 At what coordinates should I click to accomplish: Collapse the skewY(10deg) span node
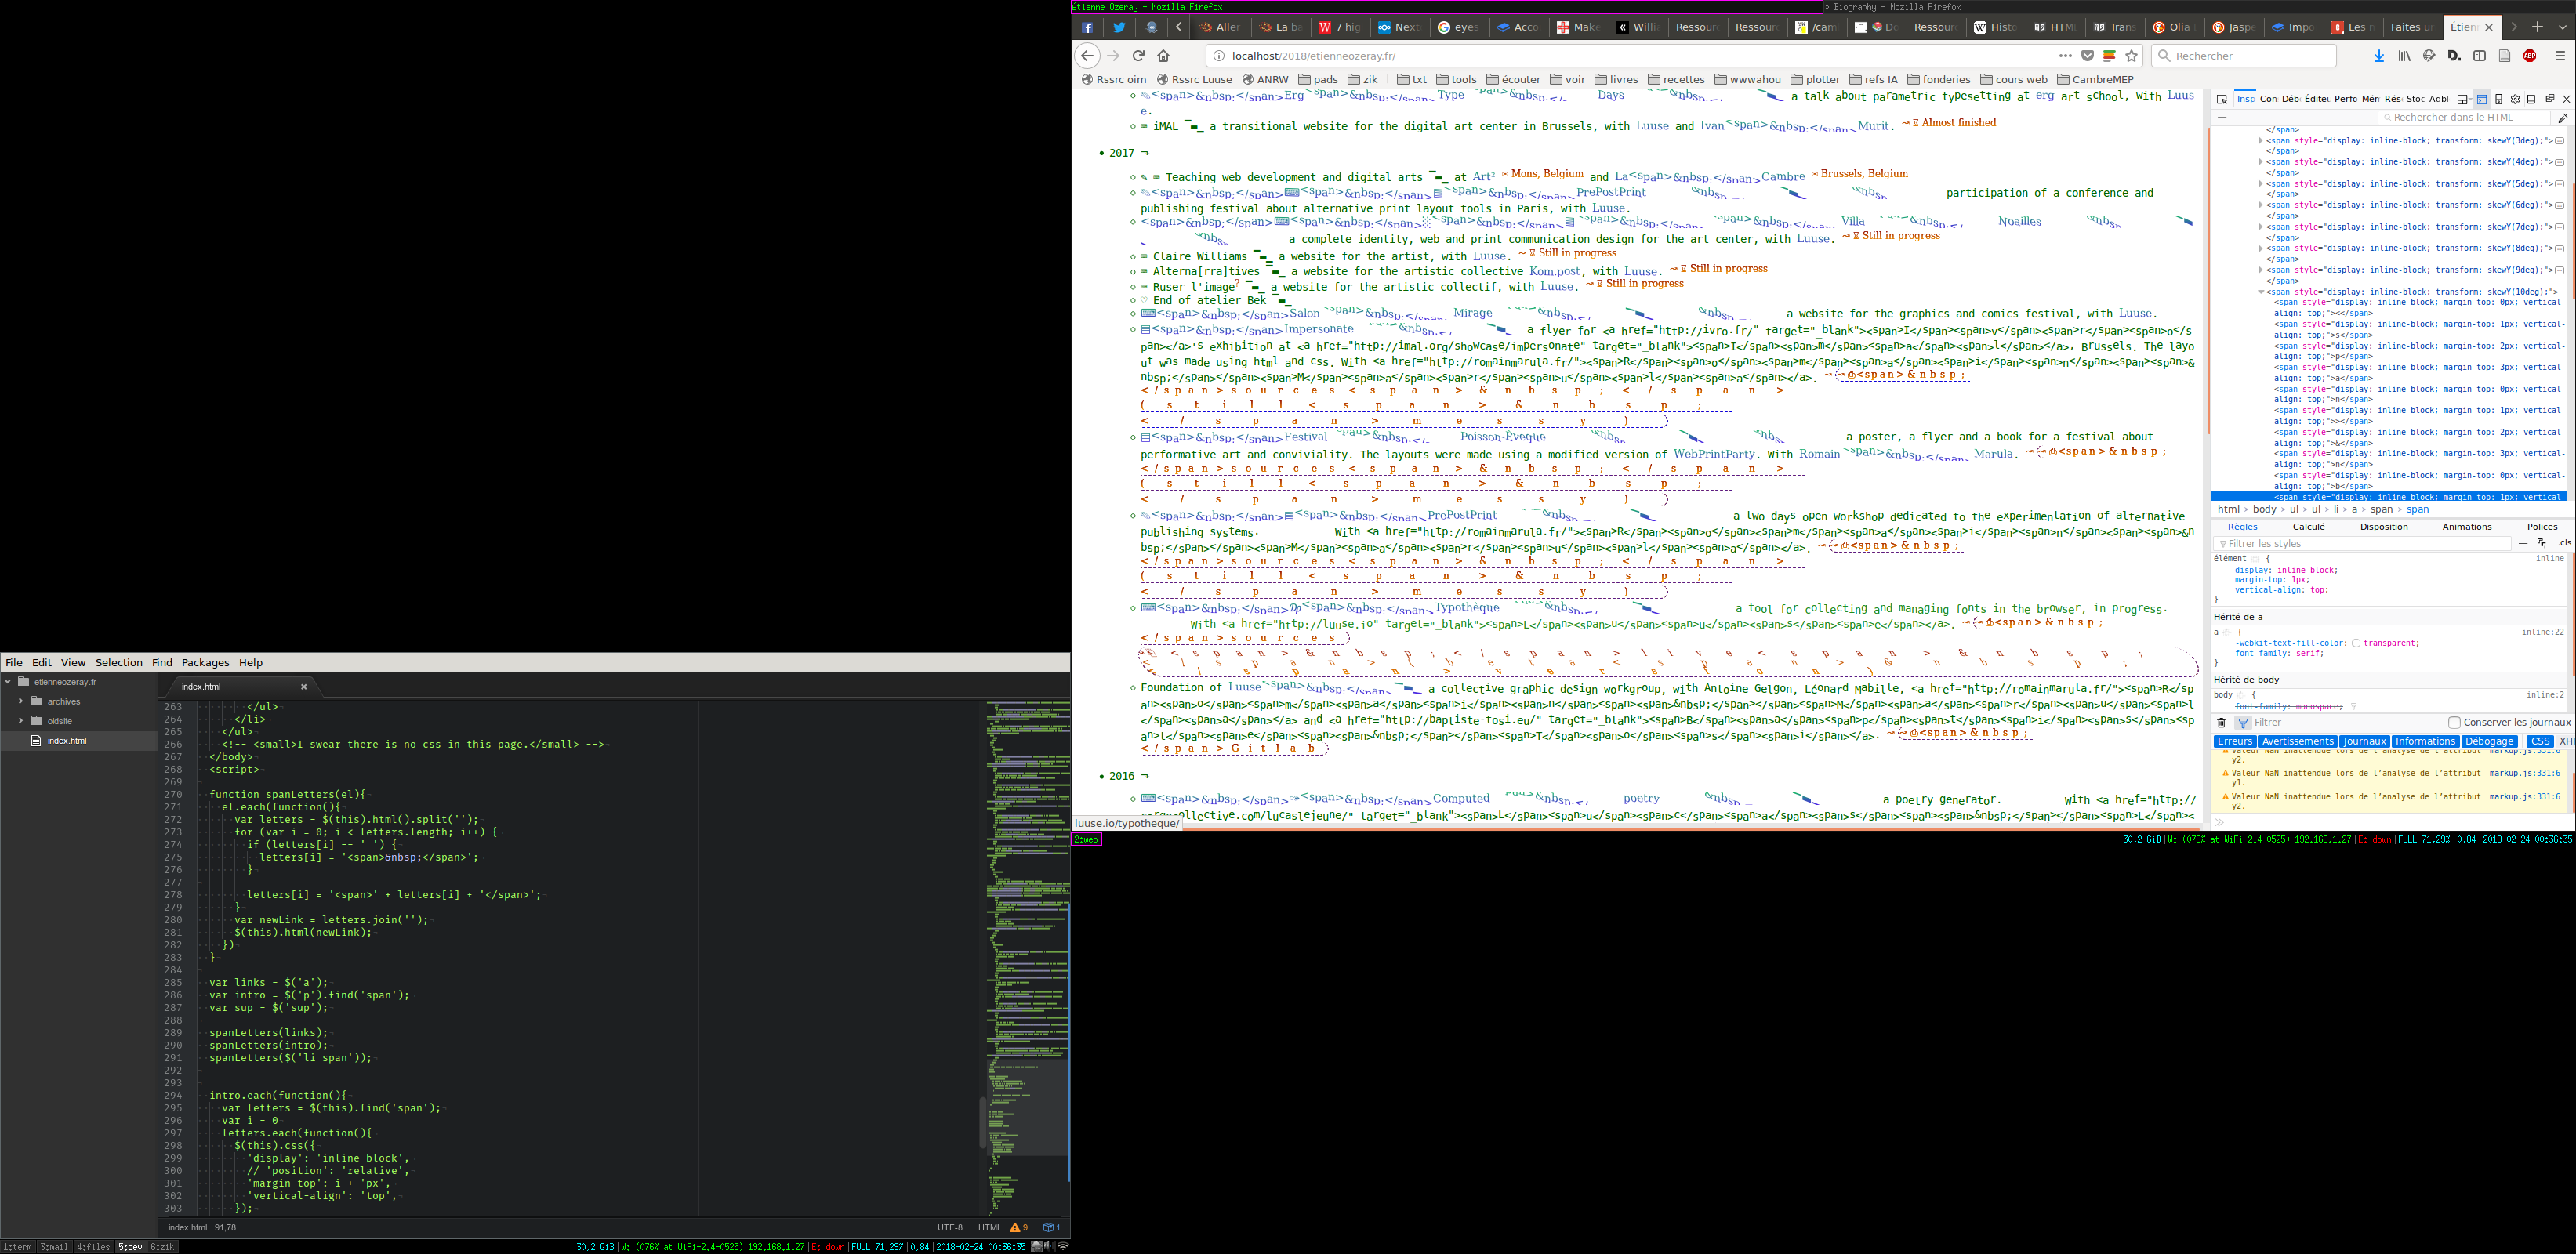(x=2260, y=292)
